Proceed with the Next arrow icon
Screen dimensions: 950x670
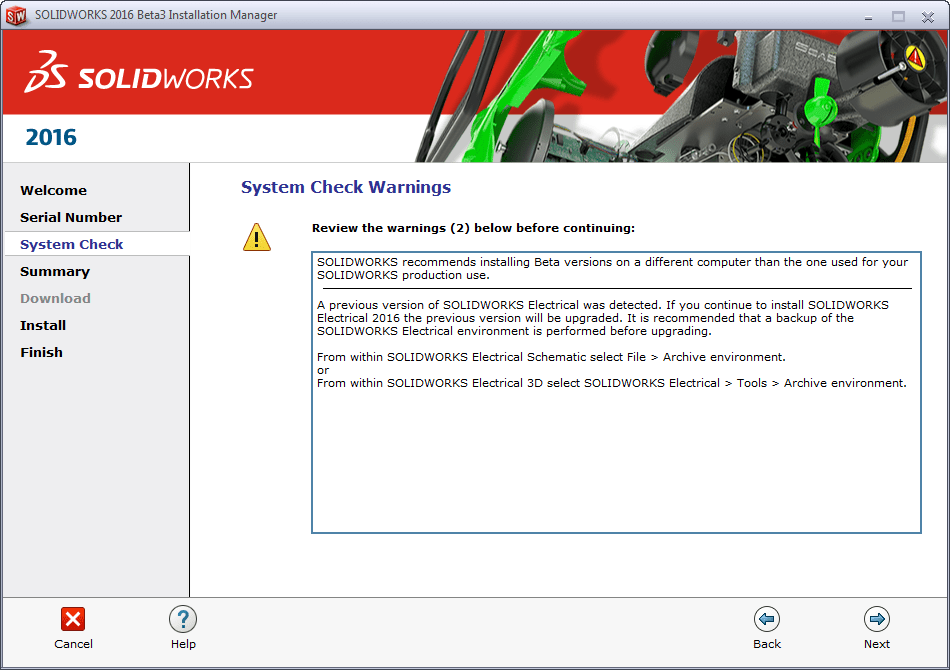click(877, 619)
